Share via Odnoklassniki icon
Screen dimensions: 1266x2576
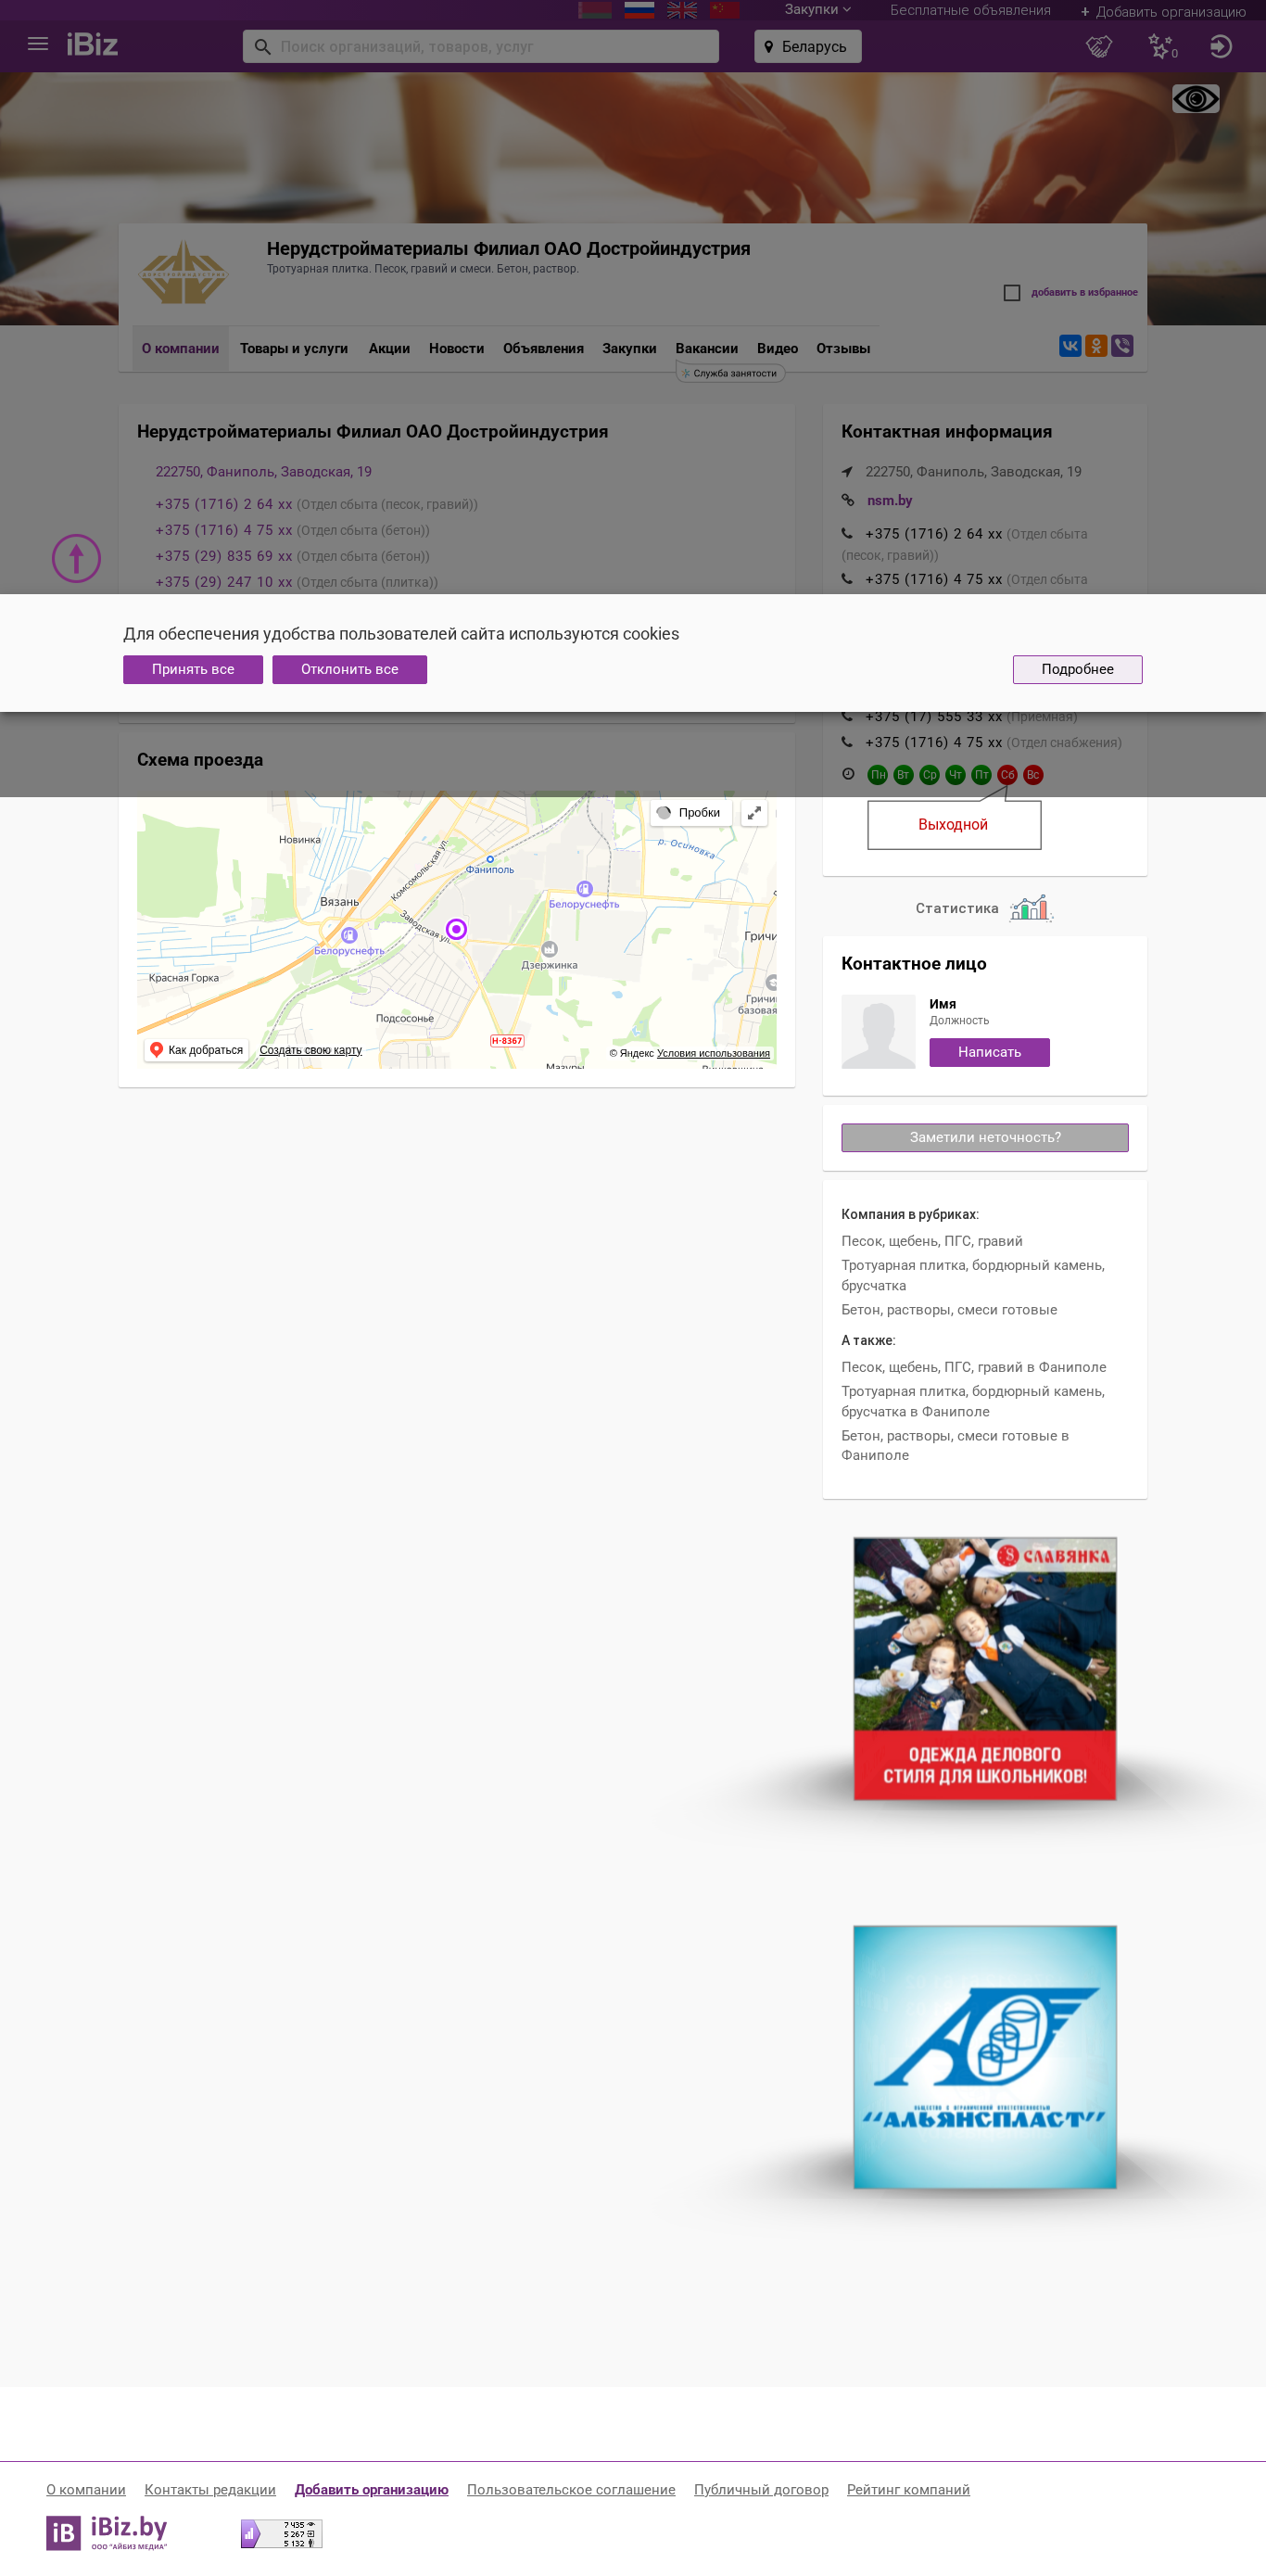click(1096, 346)
